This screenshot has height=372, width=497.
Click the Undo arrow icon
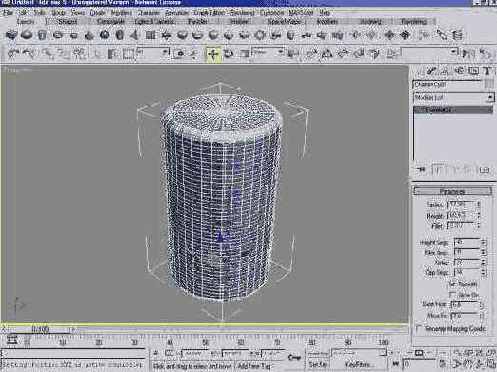point(13,53)
